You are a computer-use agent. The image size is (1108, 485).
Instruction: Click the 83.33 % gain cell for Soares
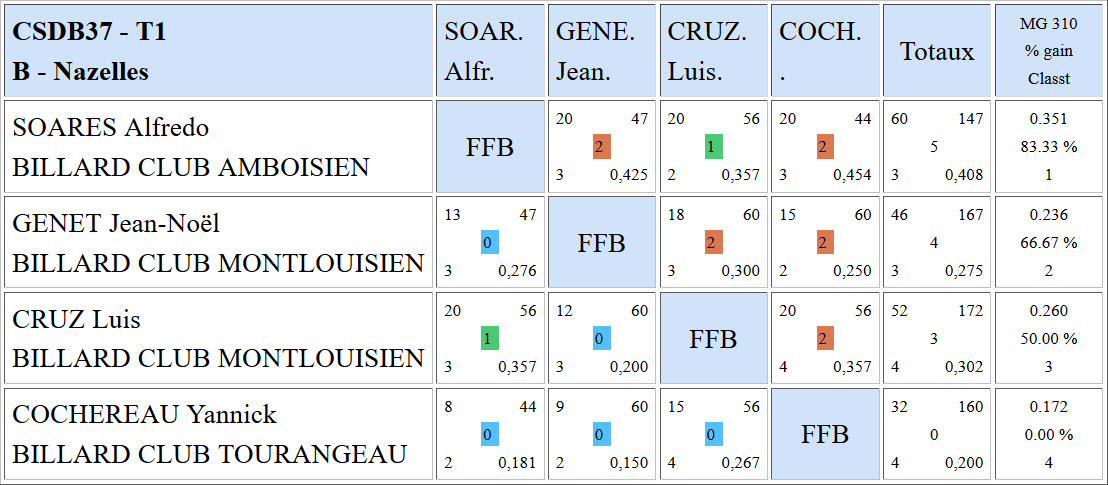coord(1049,147)
